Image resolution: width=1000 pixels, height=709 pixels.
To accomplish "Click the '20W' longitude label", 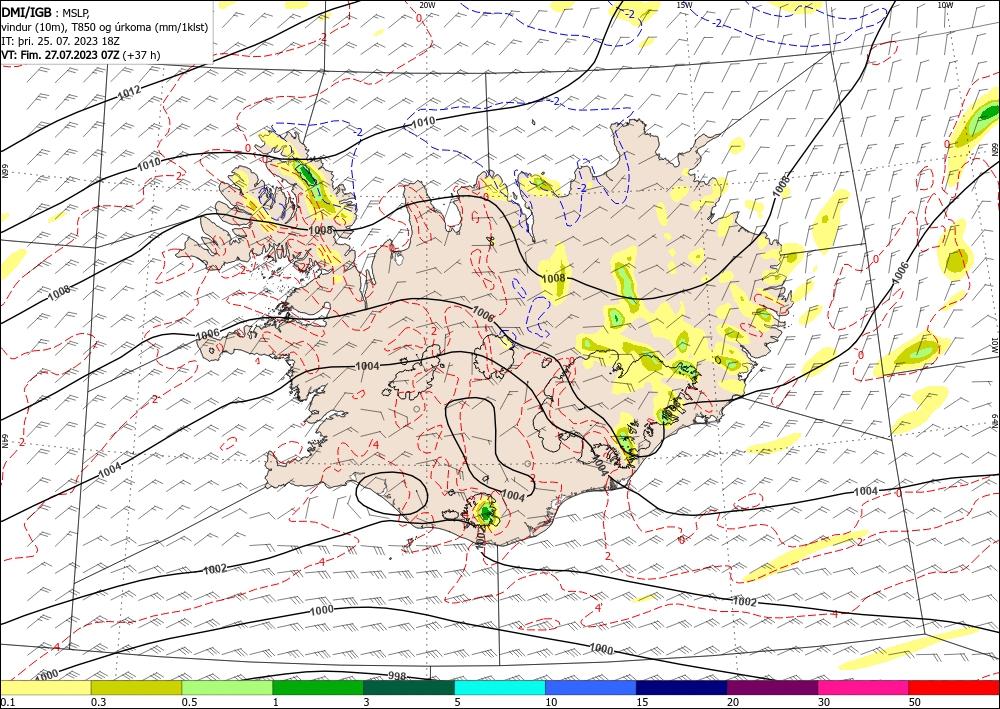I will point(428,5).
